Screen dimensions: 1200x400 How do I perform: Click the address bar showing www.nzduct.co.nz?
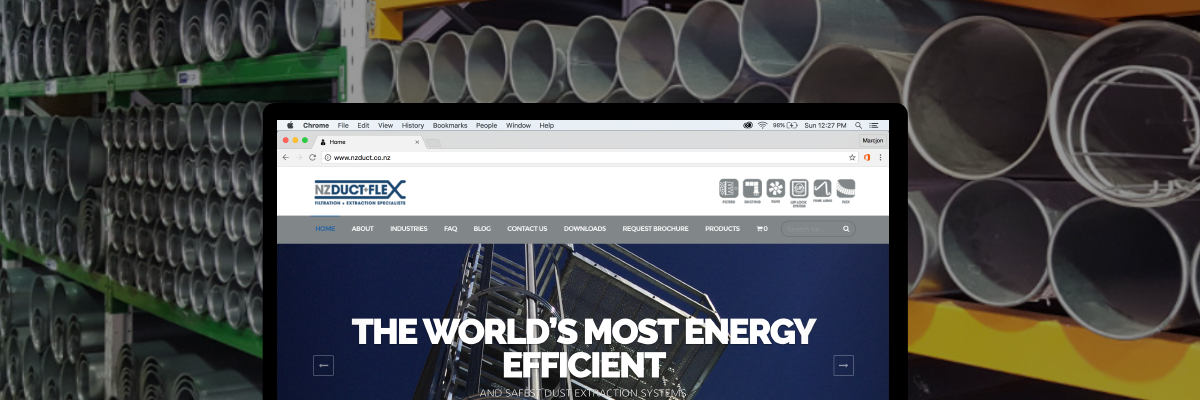point(590,157)
